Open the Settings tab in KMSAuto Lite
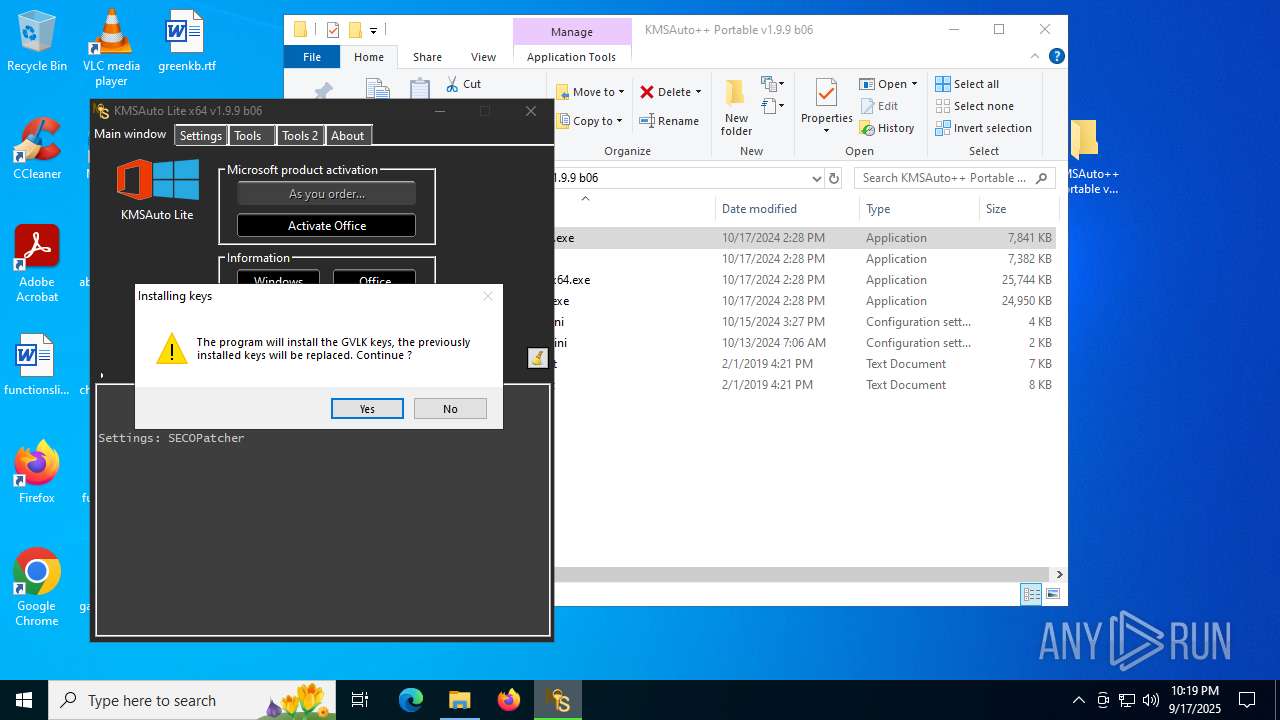The image size is (1280, 720). (201, 136)
